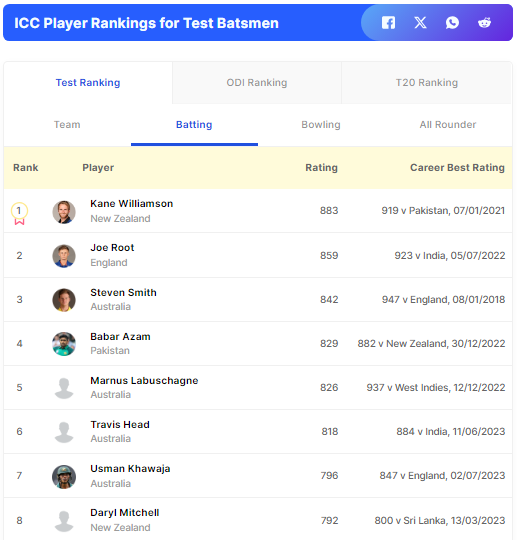Open Babar Azam player link

tap(120, 336)
